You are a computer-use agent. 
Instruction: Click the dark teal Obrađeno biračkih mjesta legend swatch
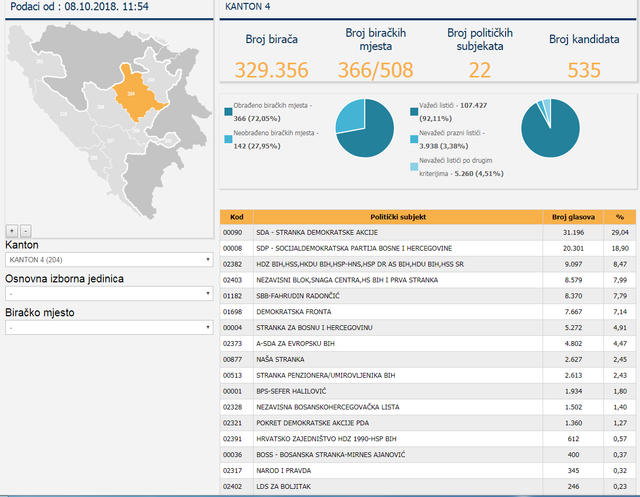coord(228,112)
